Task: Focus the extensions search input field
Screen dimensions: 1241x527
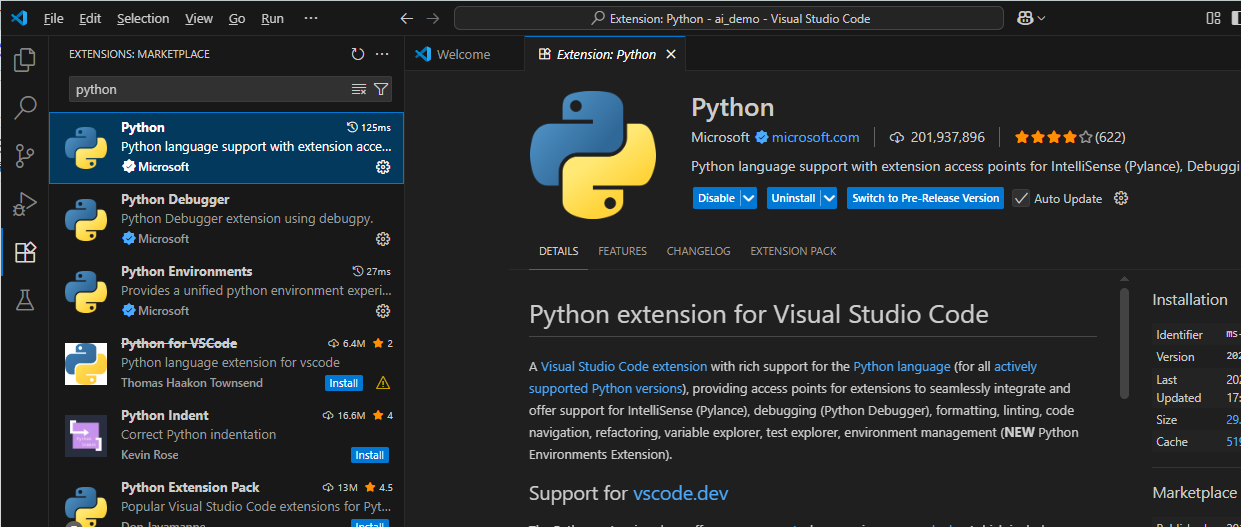Action: pyautogui.click(x=210, y=89)
